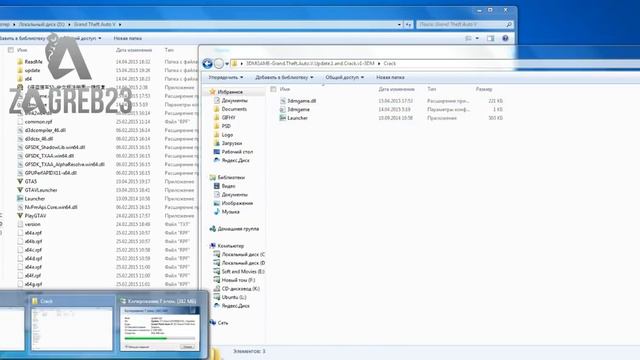Select GTAVLauncher in the GTA V window
Screen dimensions: 640x360
point(41,190)
